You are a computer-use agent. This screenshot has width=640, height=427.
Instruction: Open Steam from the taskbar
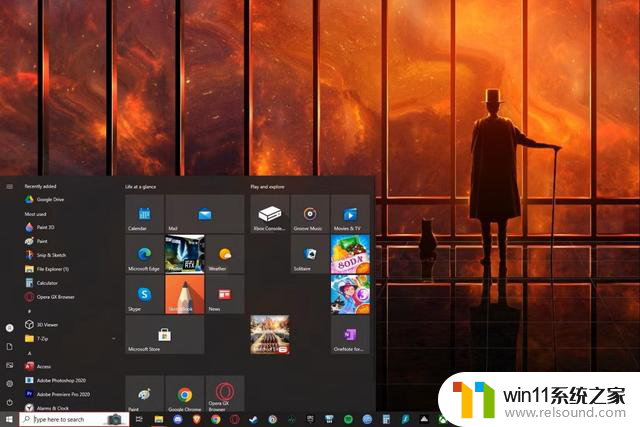pyautogui.click(x=253, y=419)
